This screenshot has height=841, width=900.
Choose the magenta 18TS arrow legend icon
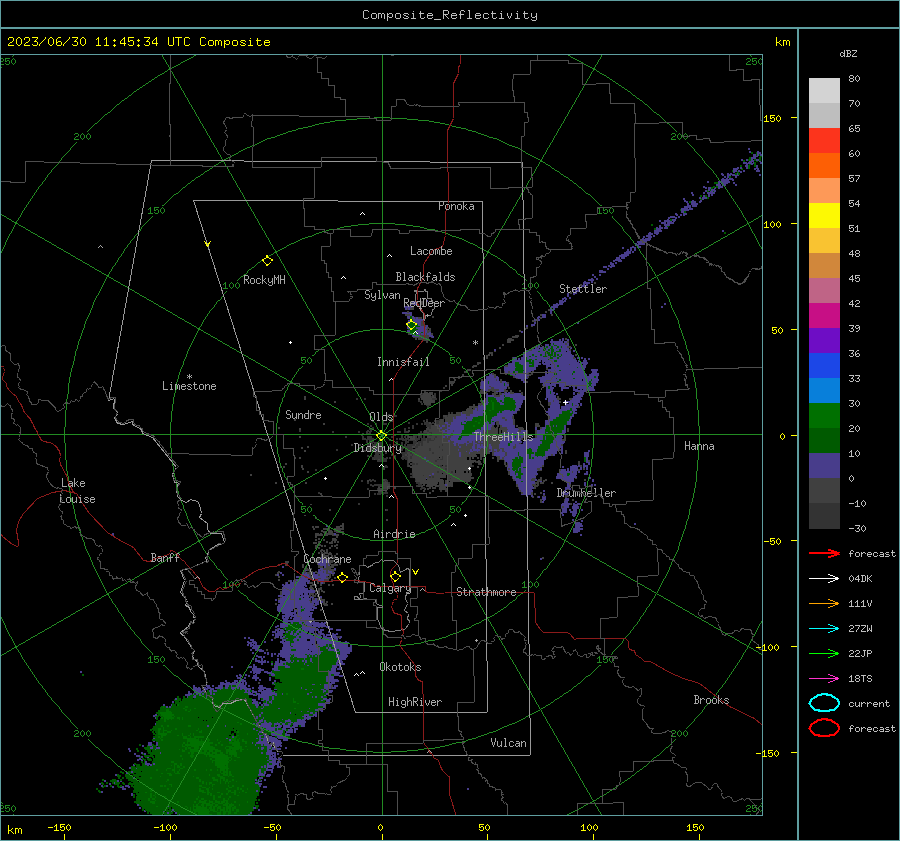824,679
